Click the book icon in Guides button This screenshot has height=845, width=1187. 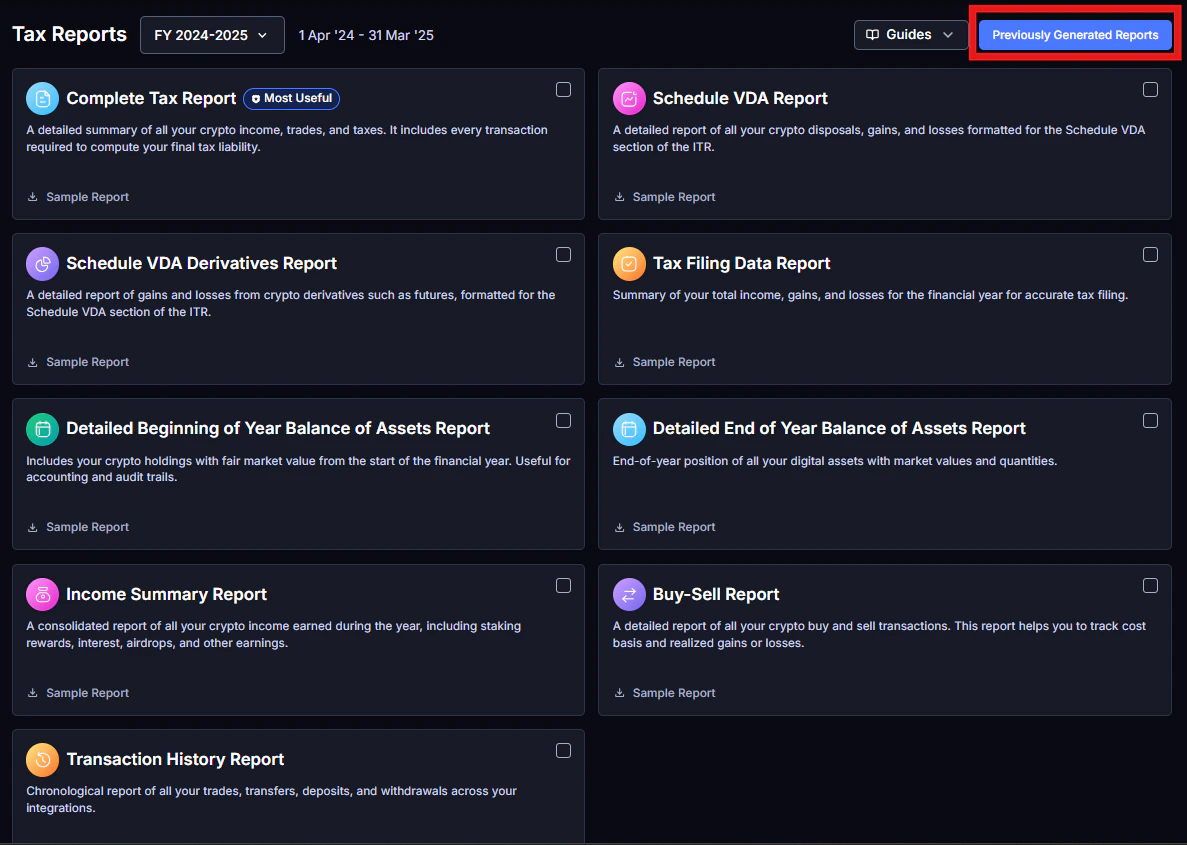tap(872, 35)
